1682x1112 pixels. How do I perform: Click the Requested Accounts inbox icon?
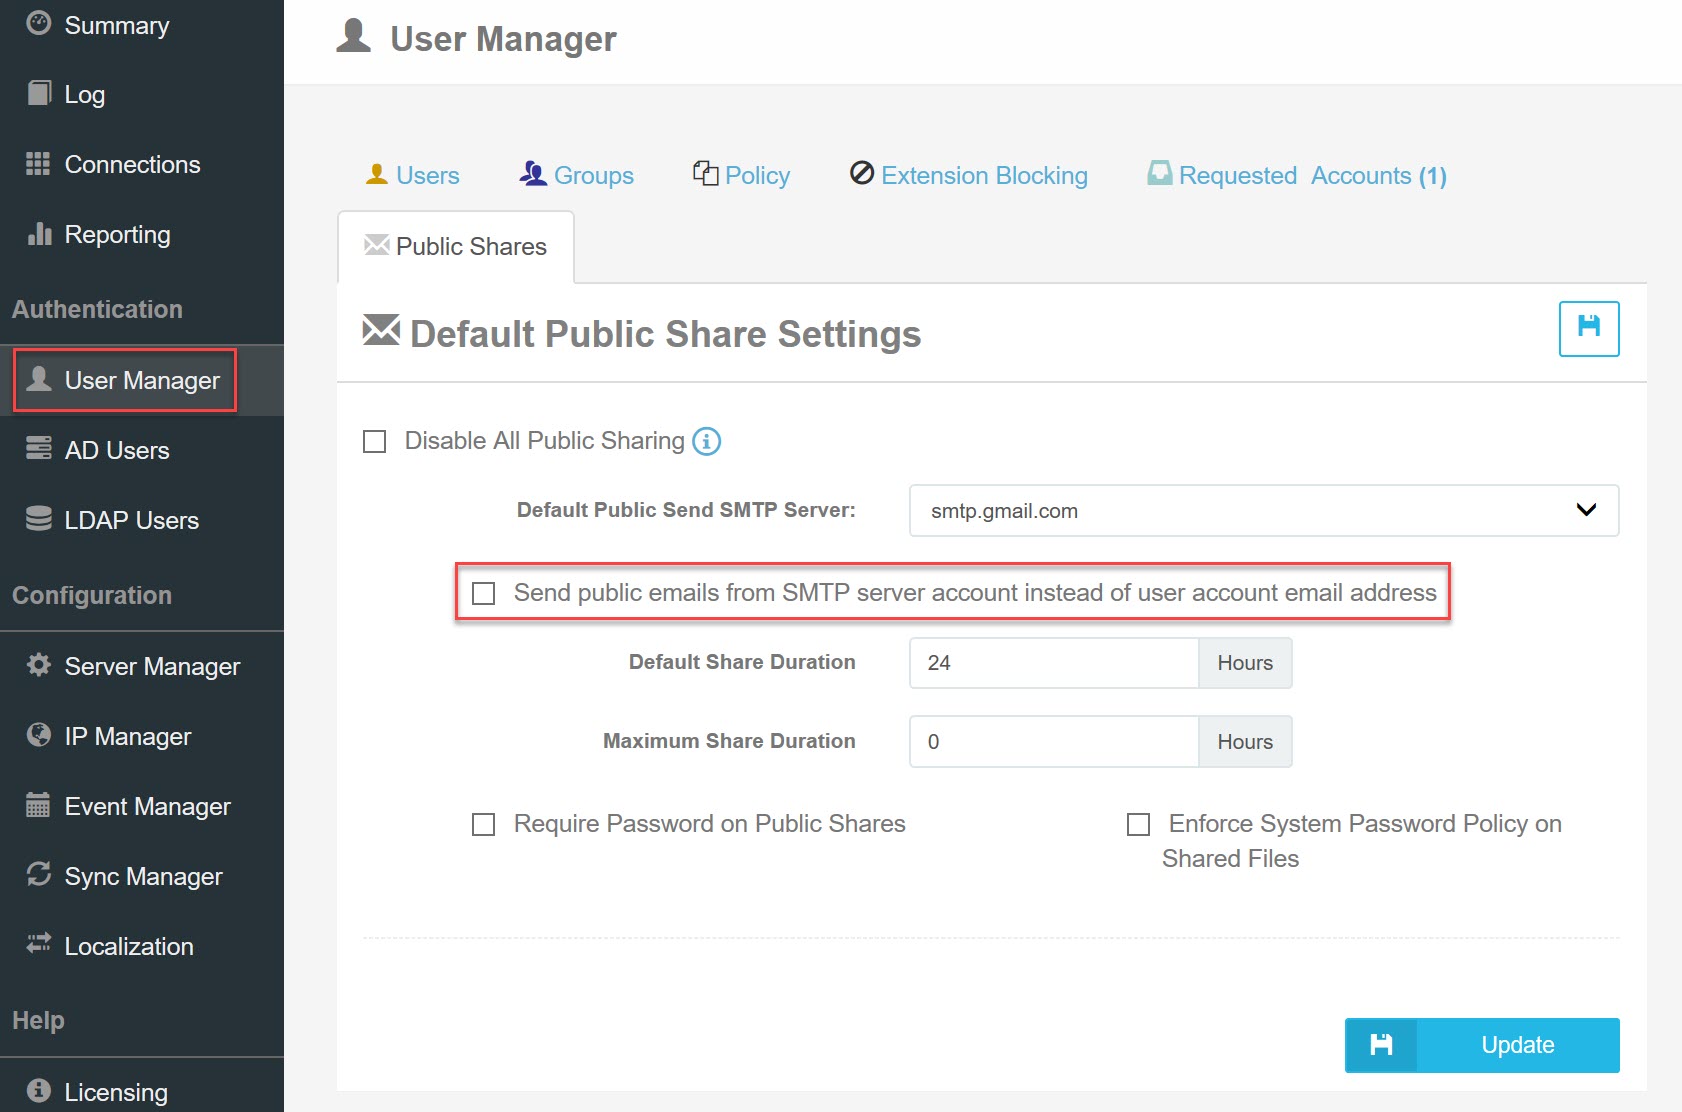point(1160,173)
